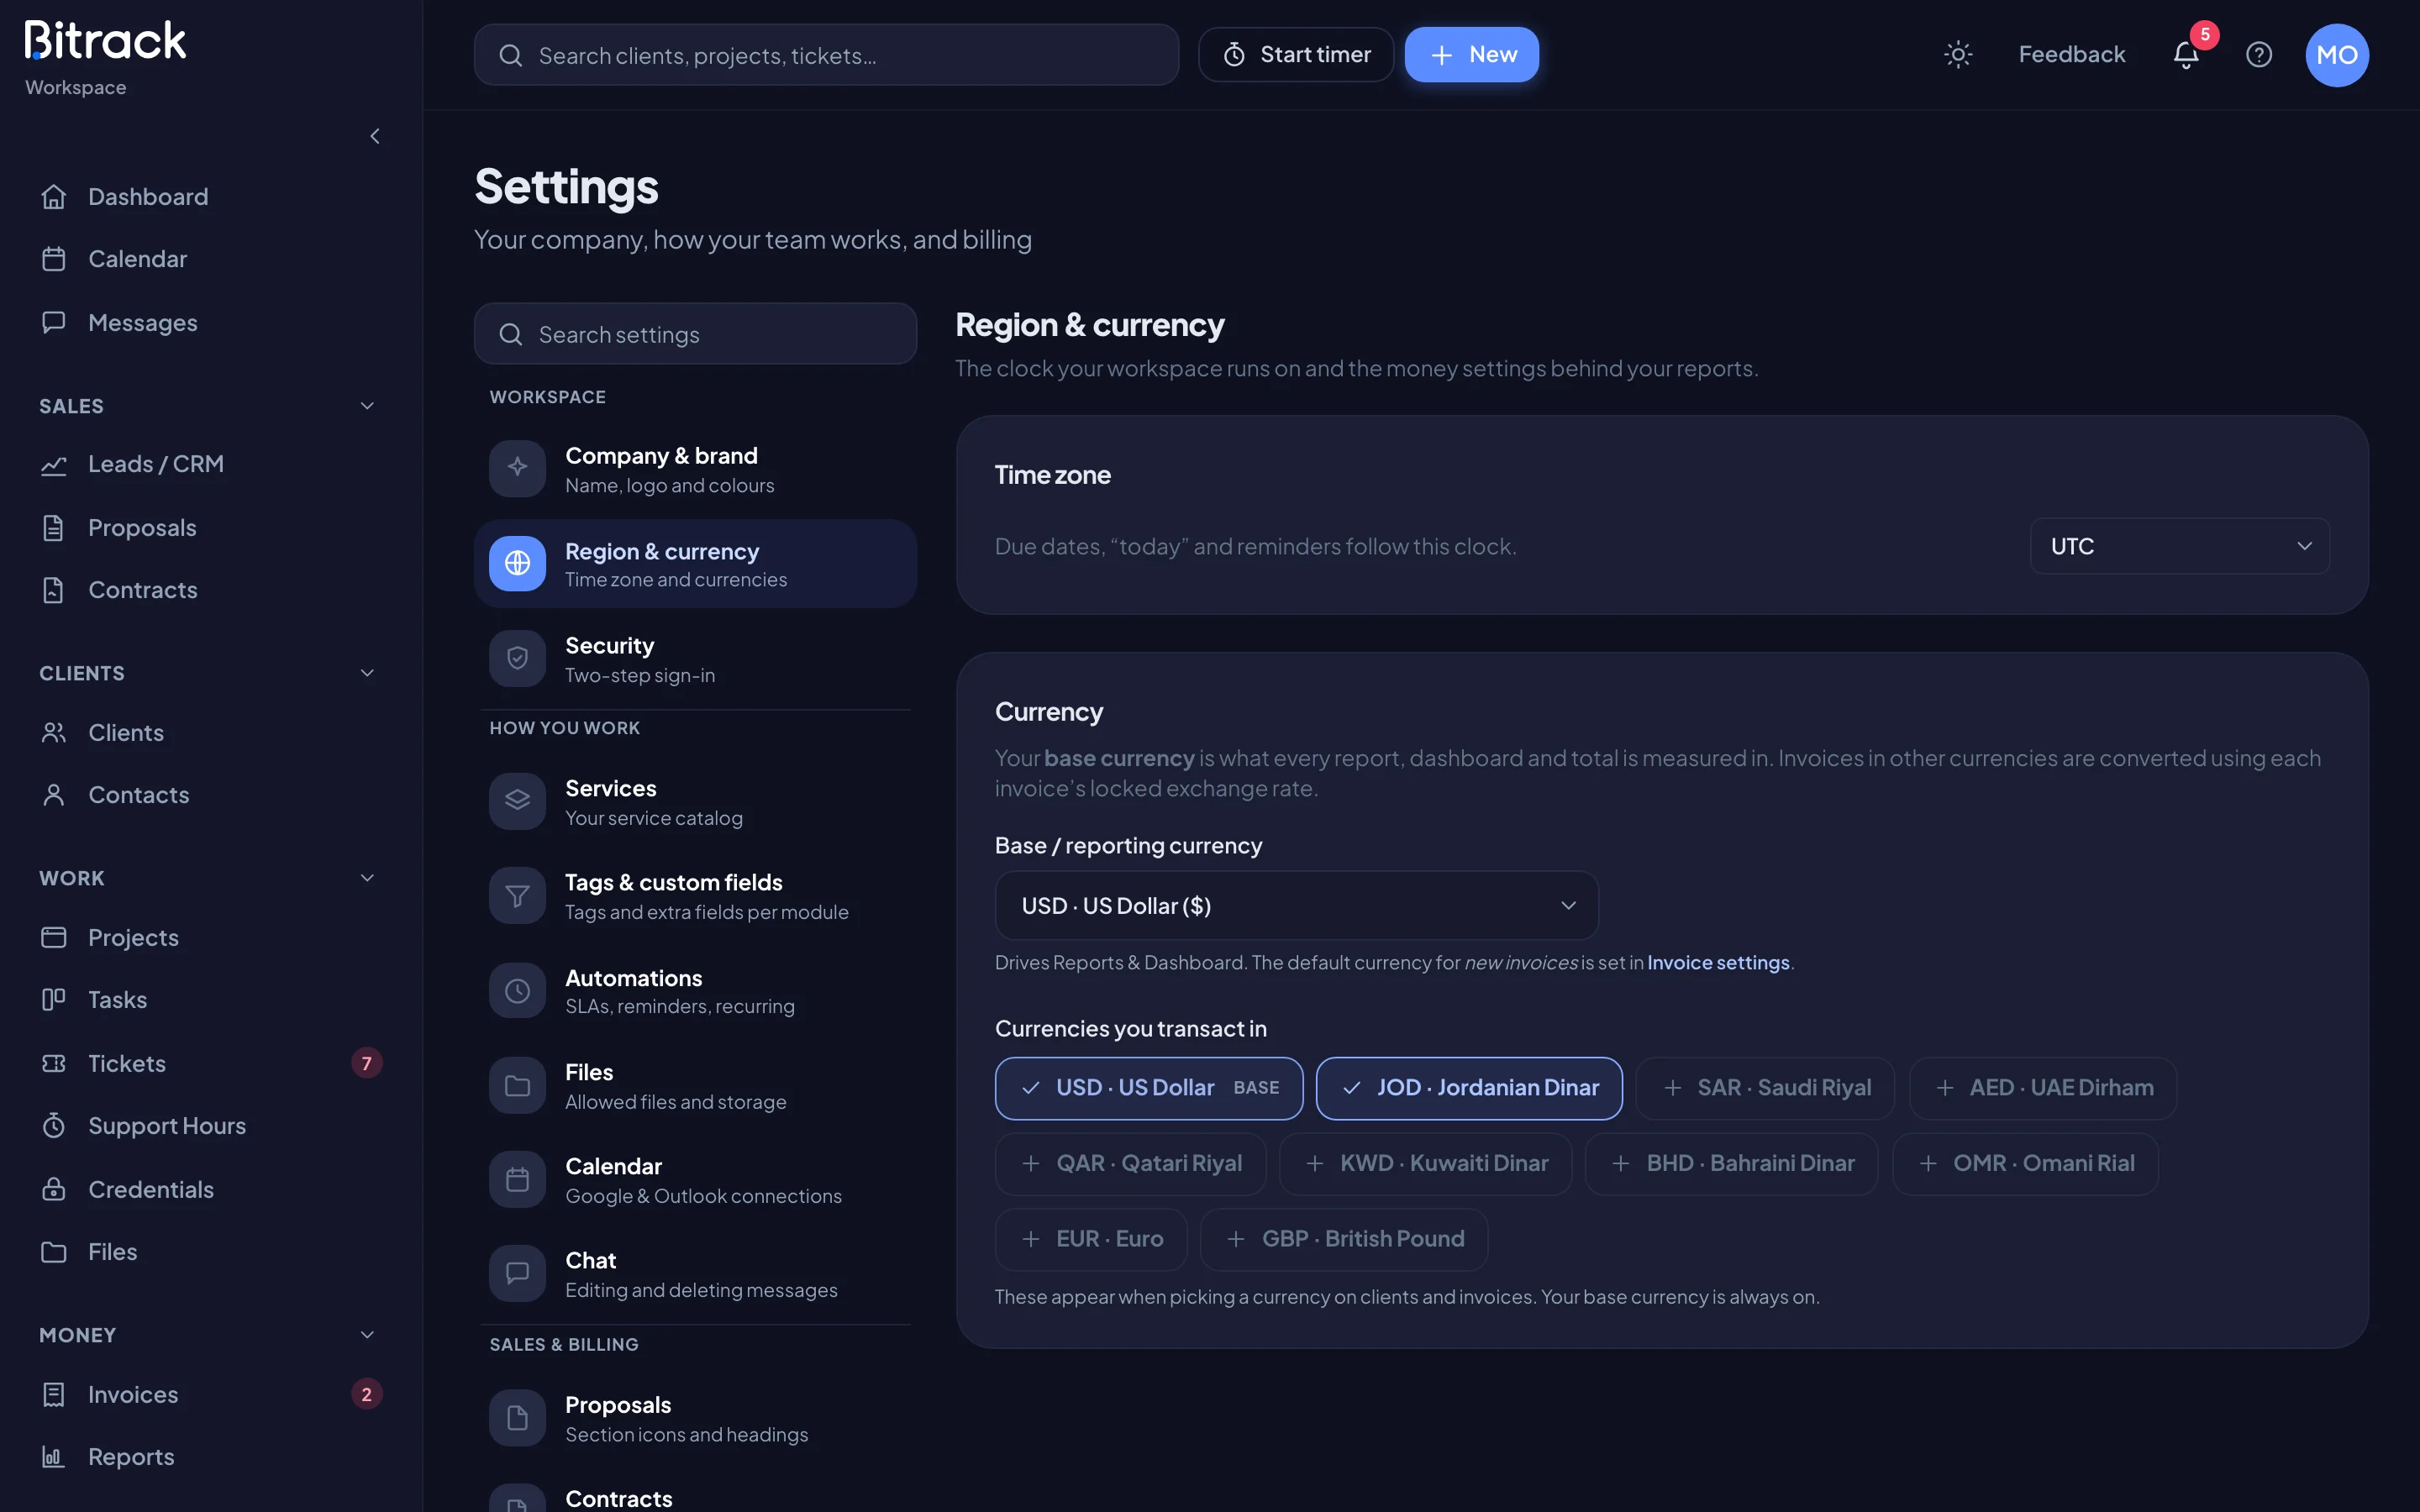The width and height of the screenshot is (2420, 1512).
Task: Open Region & currency settings tab
Action: pos(695,564)
